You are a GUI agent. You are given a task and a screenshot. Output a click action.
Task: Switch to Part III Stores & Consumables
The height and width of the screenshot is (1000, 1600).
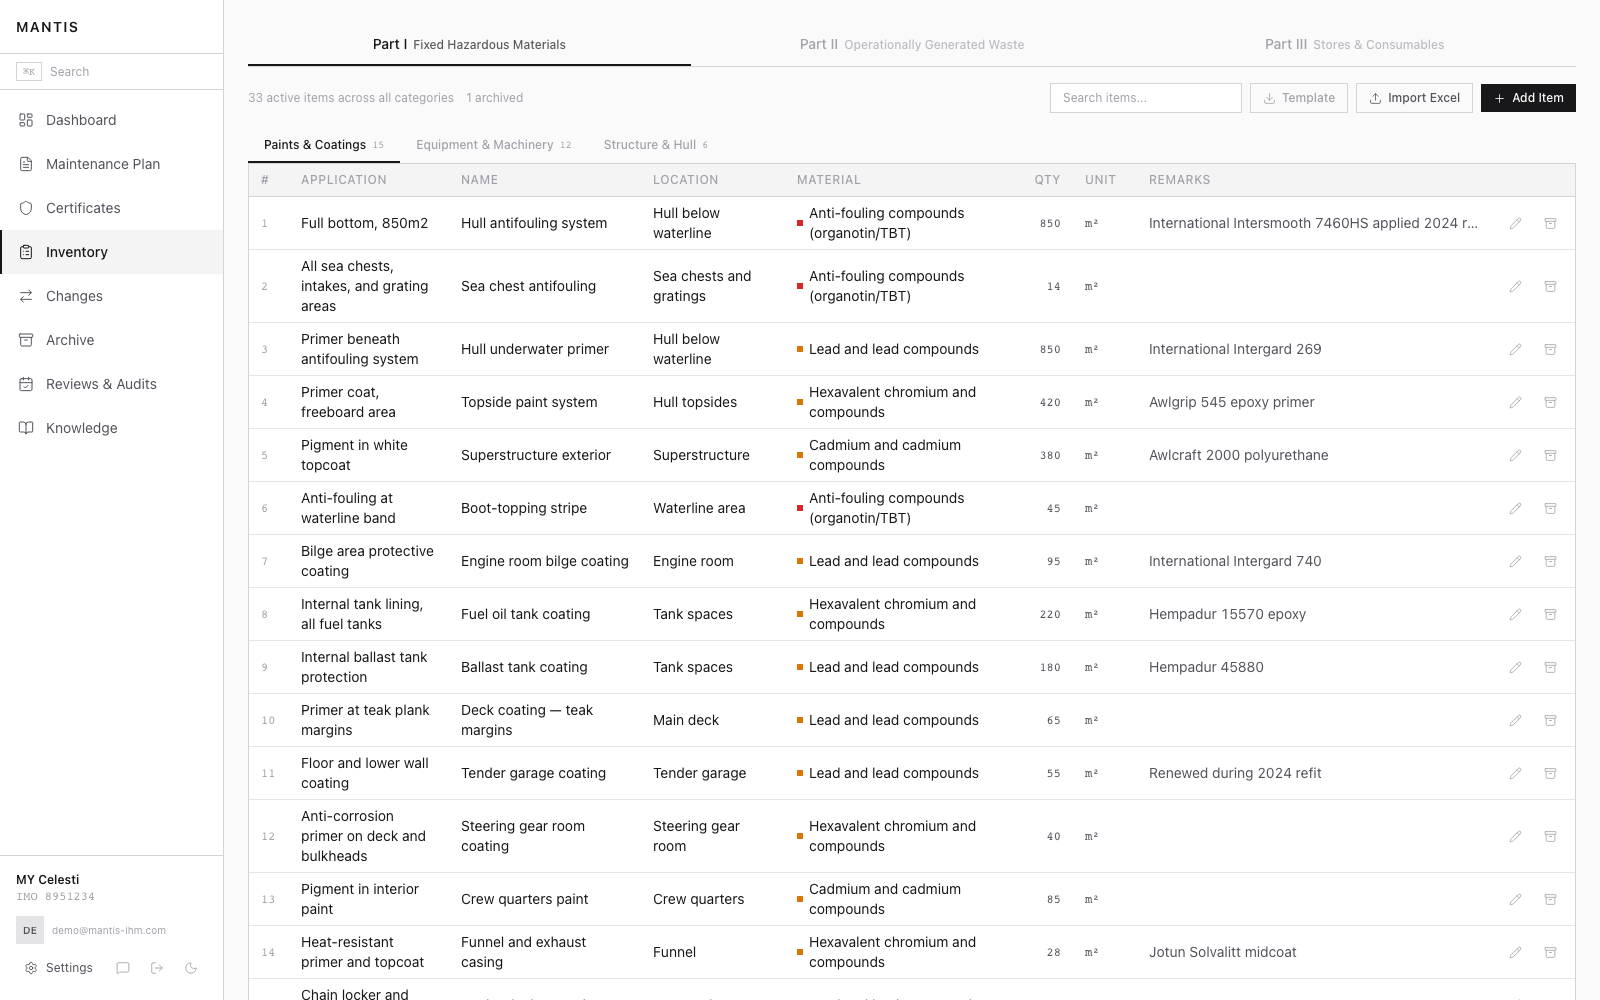(x=1354, y=44)
